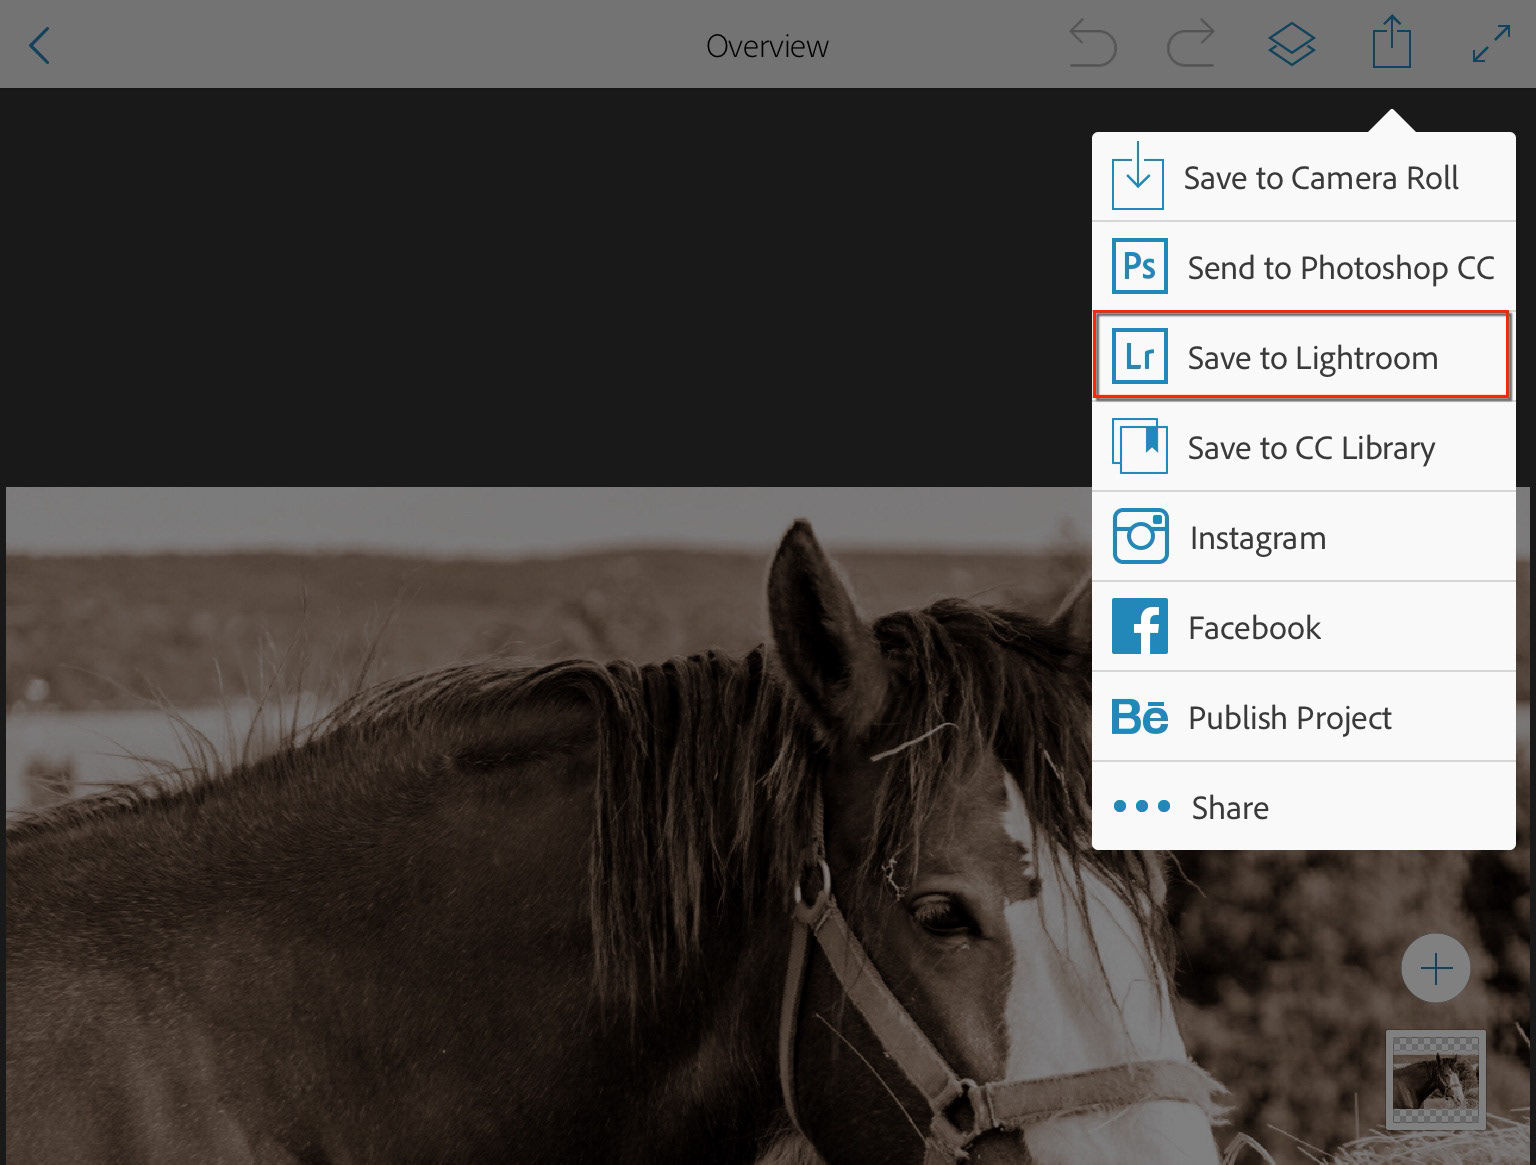Screen dimensions: 1536x1165
Task: Choose Save to Camera Roll
Action: pos(1304,176)
